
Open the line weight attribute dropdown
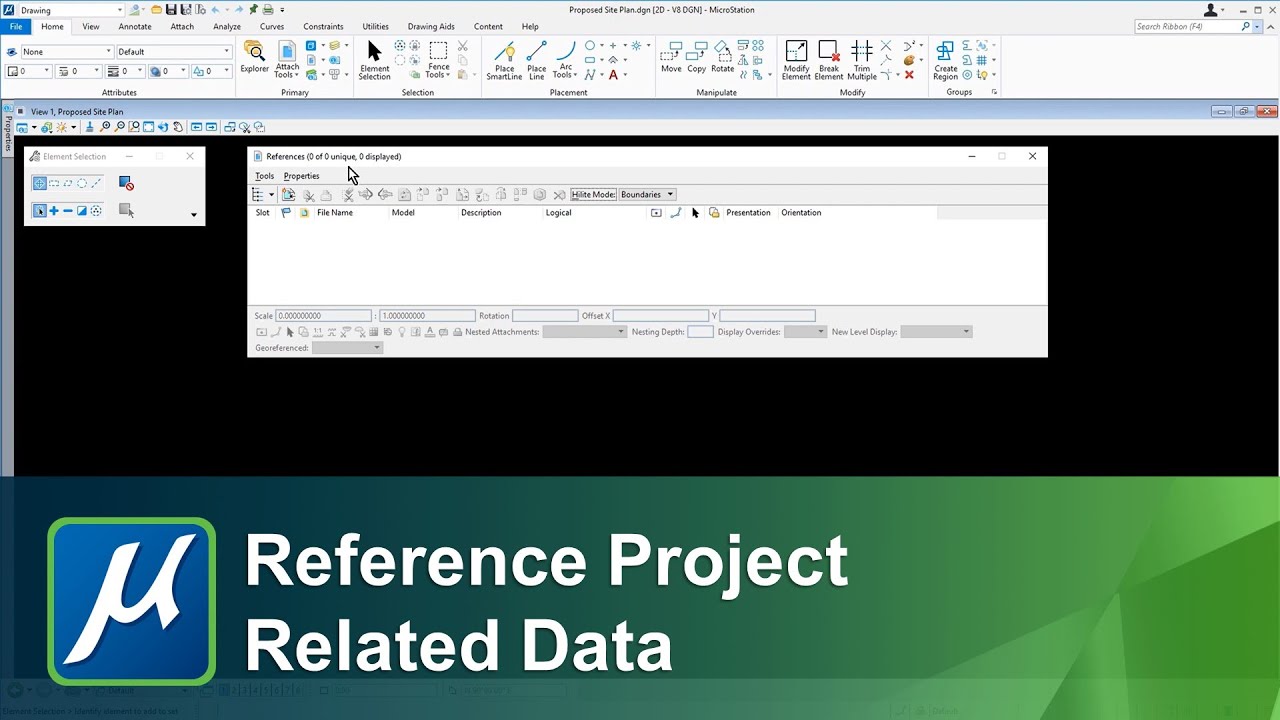[x=125, y=71]
